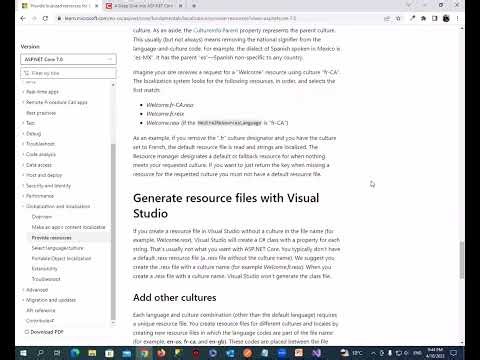Share this page using the share icon
This screenshot has width=480, height=360.
pyautogui.click(x=387, y=19)
